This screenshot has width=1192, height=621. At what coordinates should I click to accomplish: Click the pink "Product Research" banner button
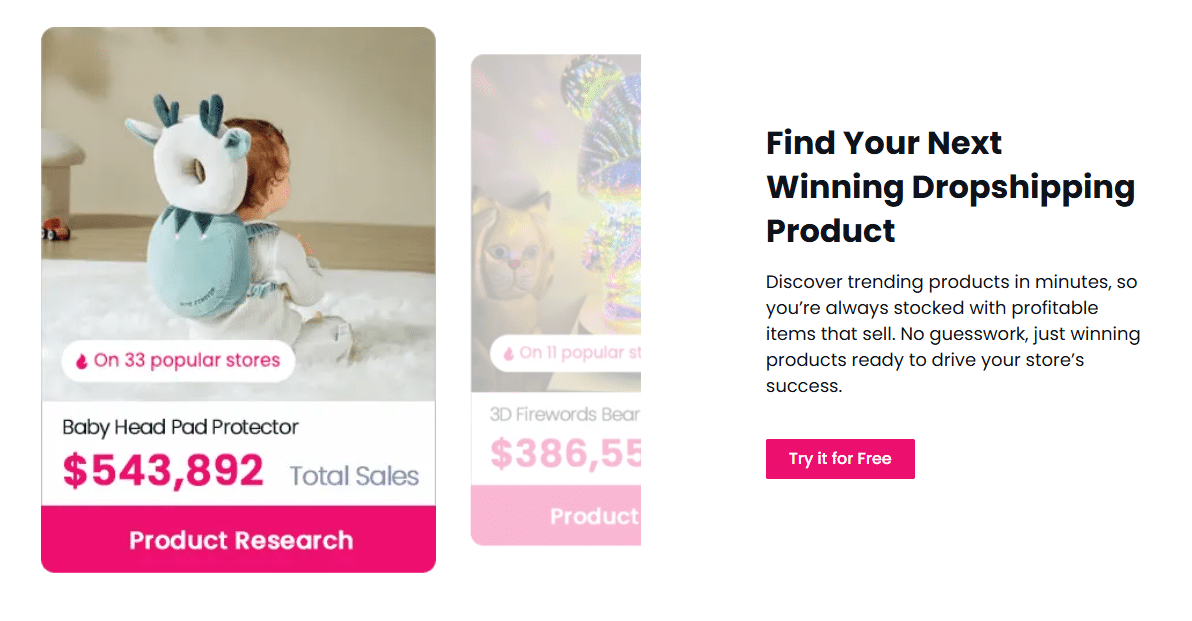[x=240, y=540]
